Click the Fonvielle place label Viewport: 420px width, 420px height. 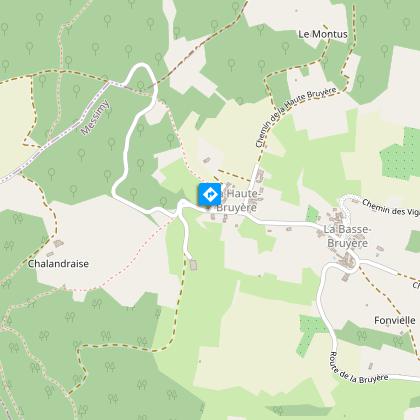[x=395, y=320]
